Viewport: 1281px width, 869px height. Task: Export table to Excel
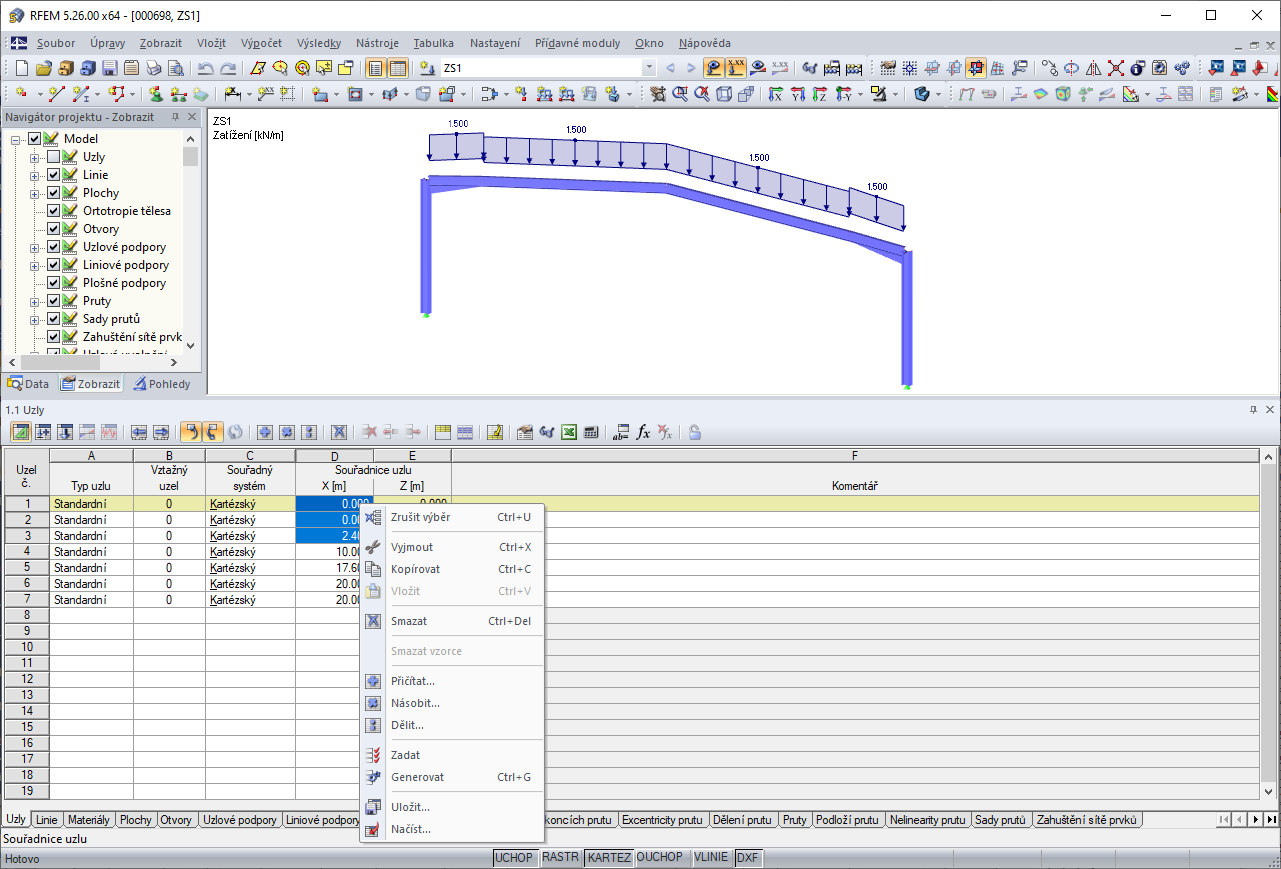coord(569,432)
